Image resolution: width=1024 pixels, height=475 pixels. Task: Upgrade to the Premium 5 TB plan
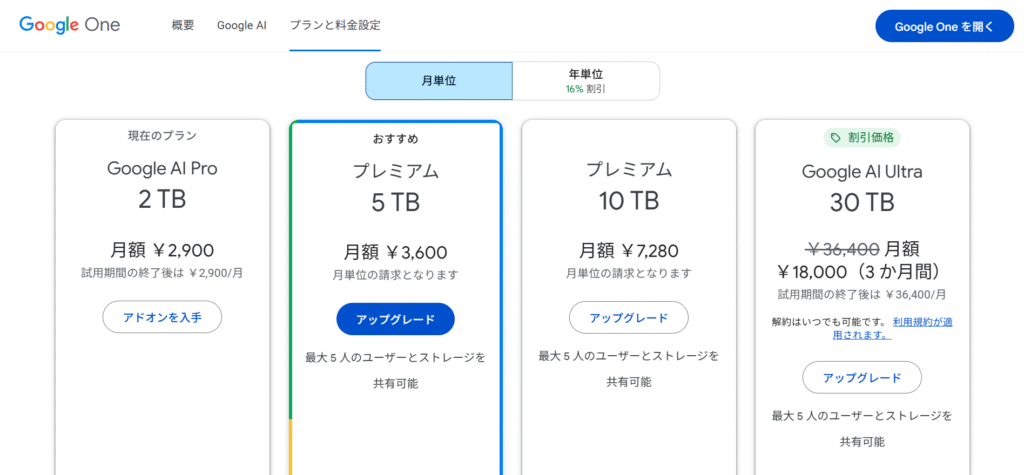point(395,319)
